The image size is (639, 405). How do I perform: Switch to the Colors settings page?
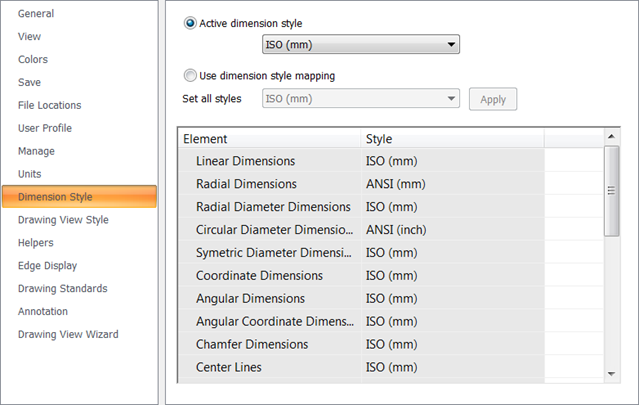(x=33, y=59)
